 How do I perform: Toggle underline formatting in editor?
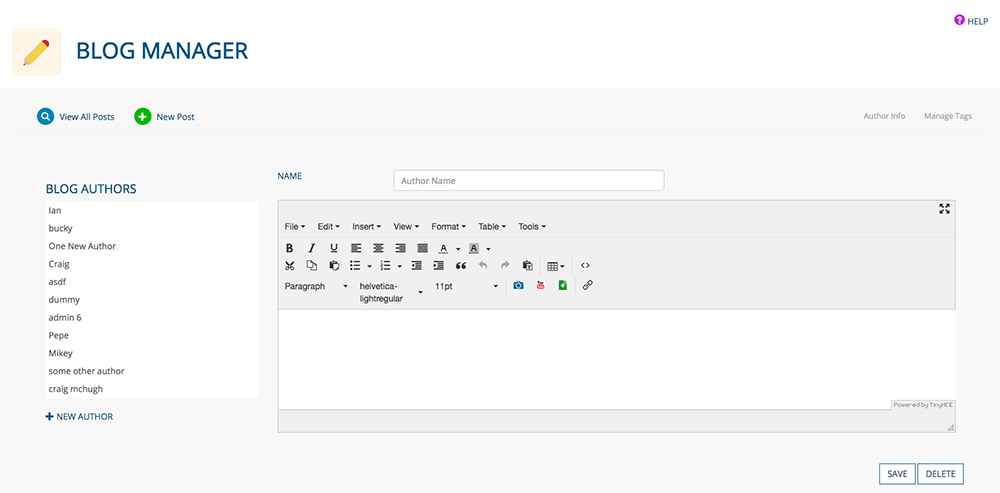[x=334, y=248]
